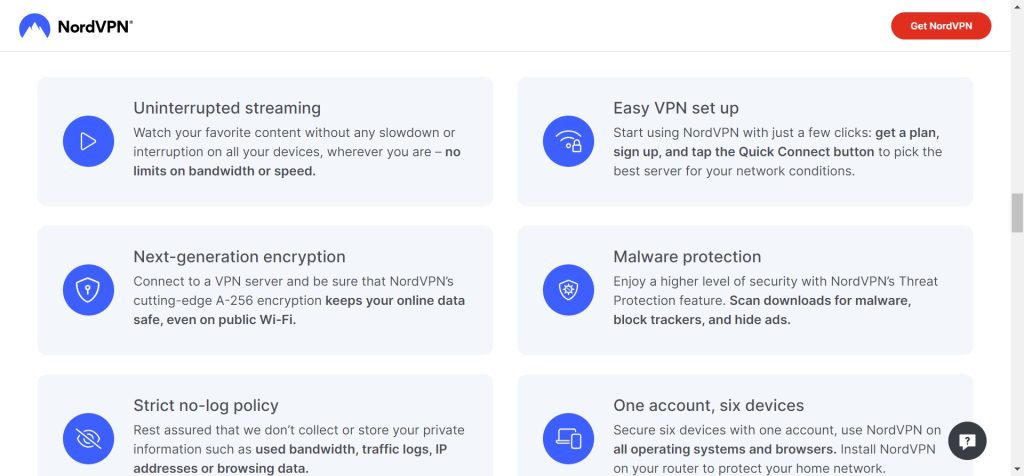The height and width of the screenshot is (476, 1024).
Task: Click the Wi-Fi lock icon for Easy VPN set up
Action: click(x=568, y=141)
